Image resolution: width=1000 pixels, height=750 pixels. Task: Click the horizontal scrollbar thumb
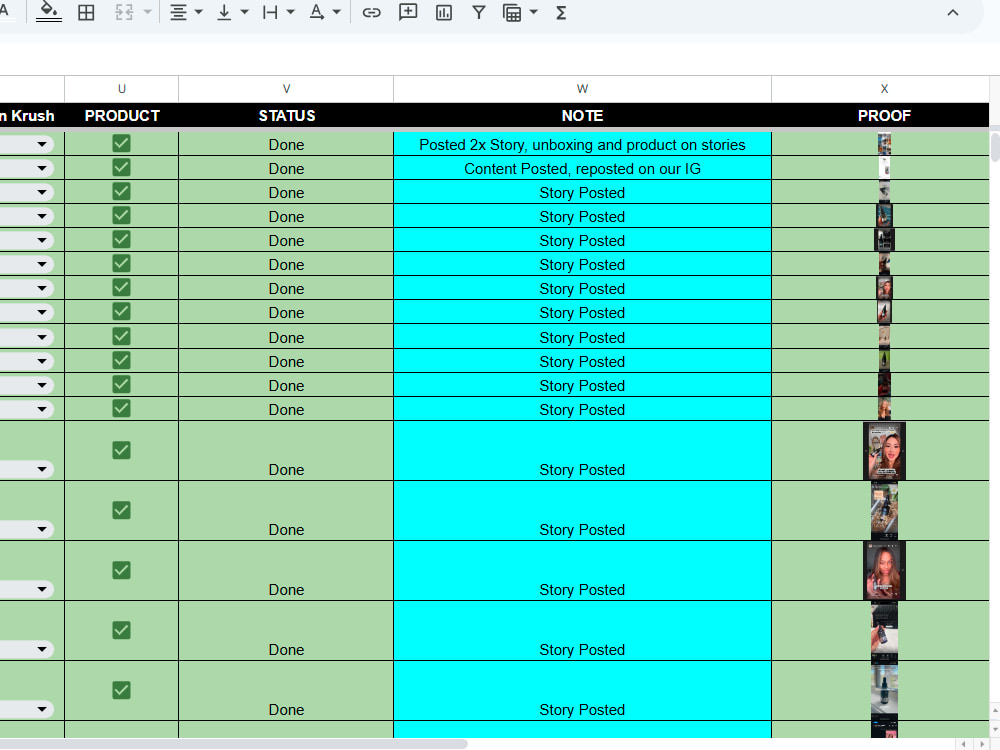coord(233,744)
